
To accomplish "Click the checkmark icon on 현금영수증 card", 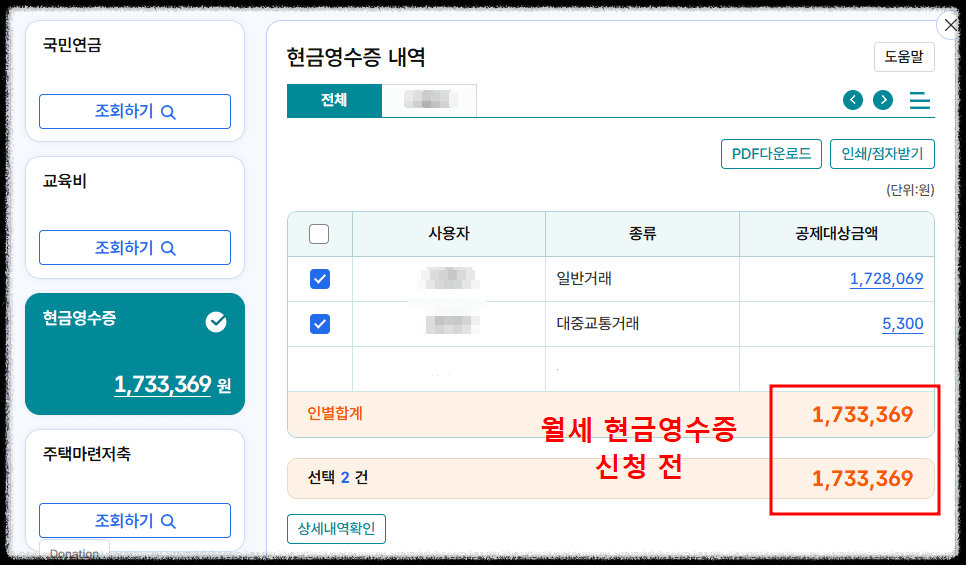I will (x=216, y=322).
